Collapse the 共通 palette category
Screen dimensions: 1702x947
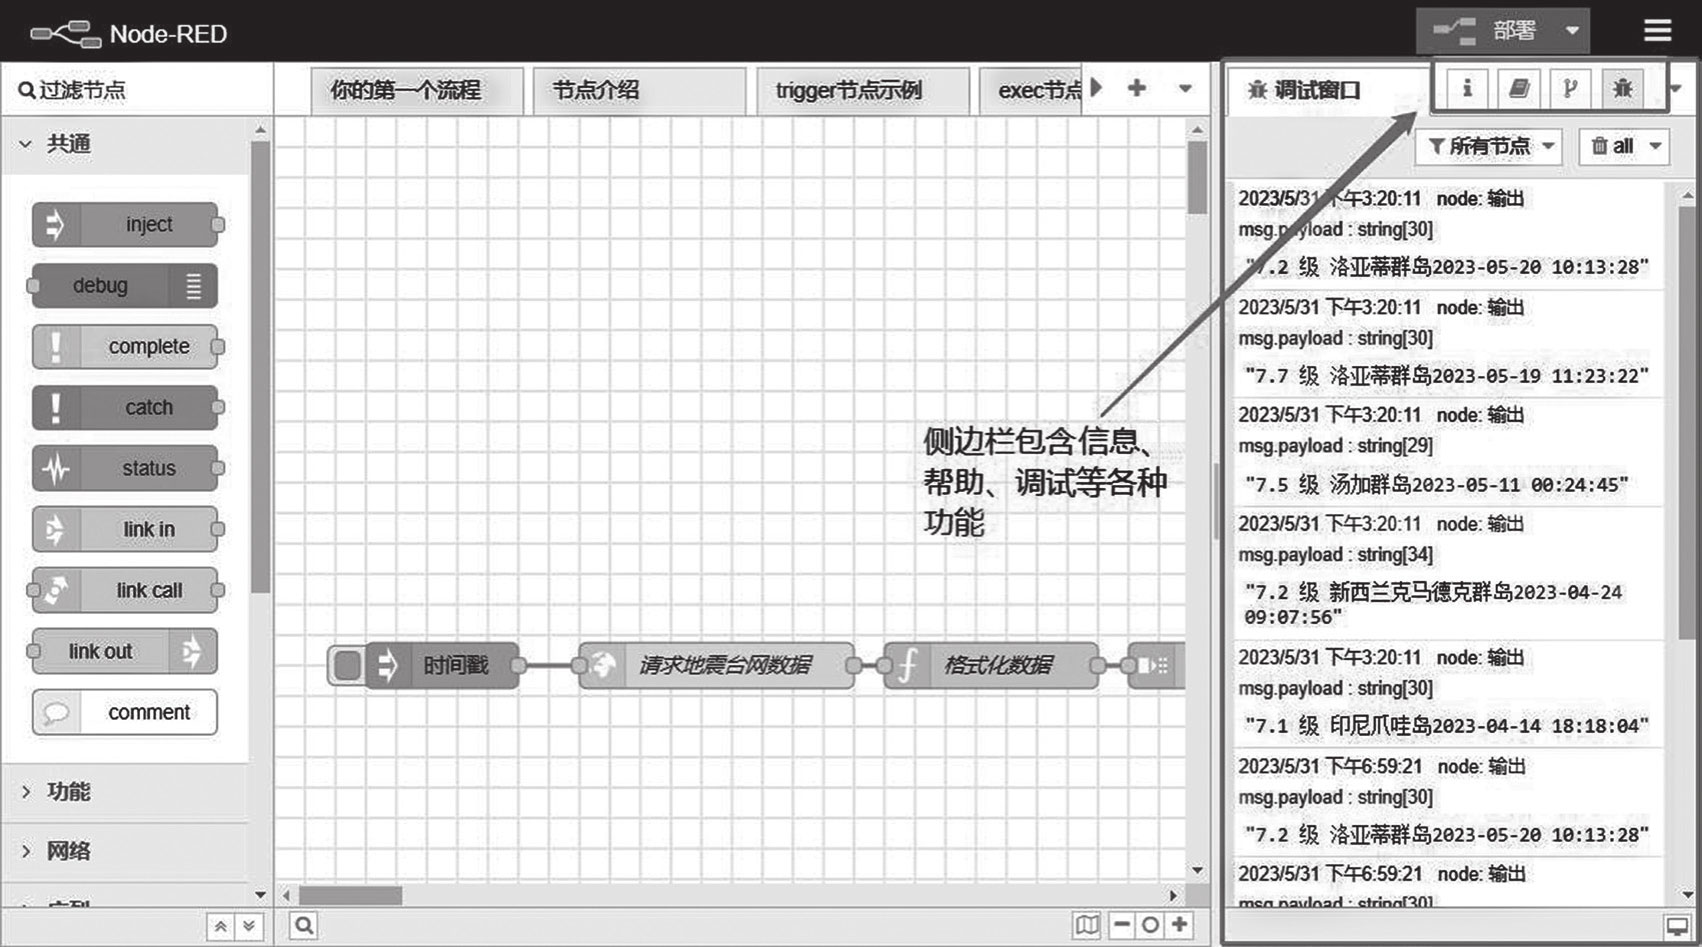(125, 144)
